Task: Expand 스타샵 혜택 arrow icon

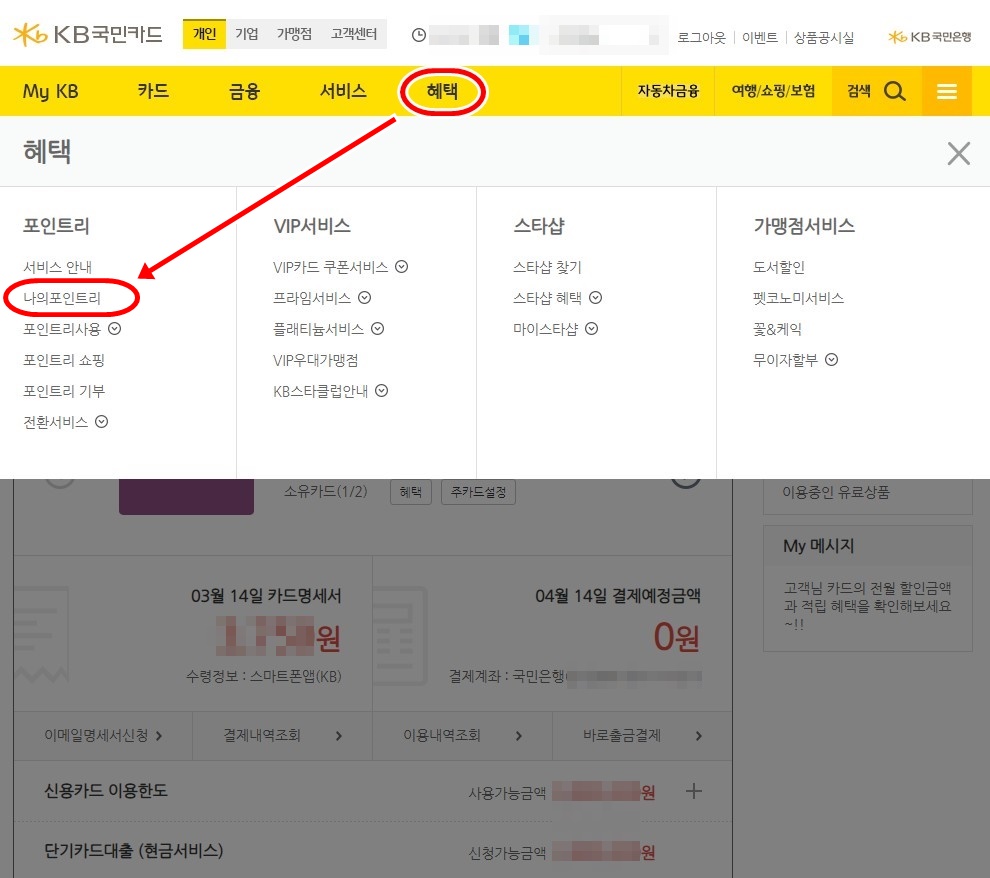Action: pyautogui.click(x=595, y=297)
